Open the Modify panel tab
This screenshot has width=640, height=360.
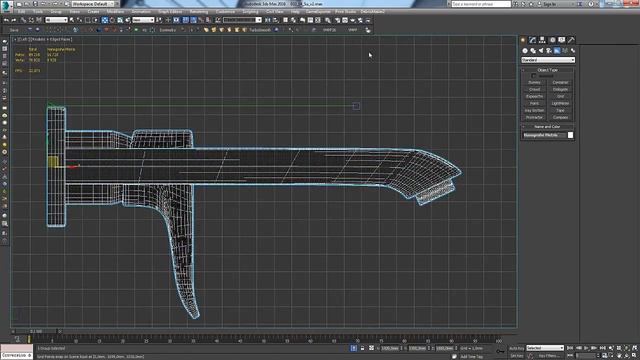coord(532,40)
